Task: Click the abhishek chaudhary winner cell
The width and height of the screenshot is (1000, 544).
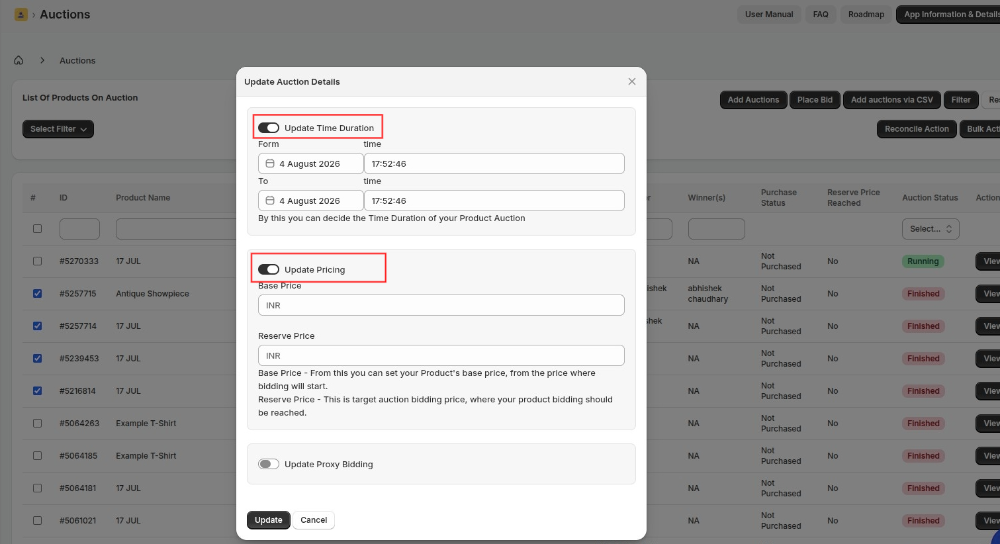Action: [708, 293]
